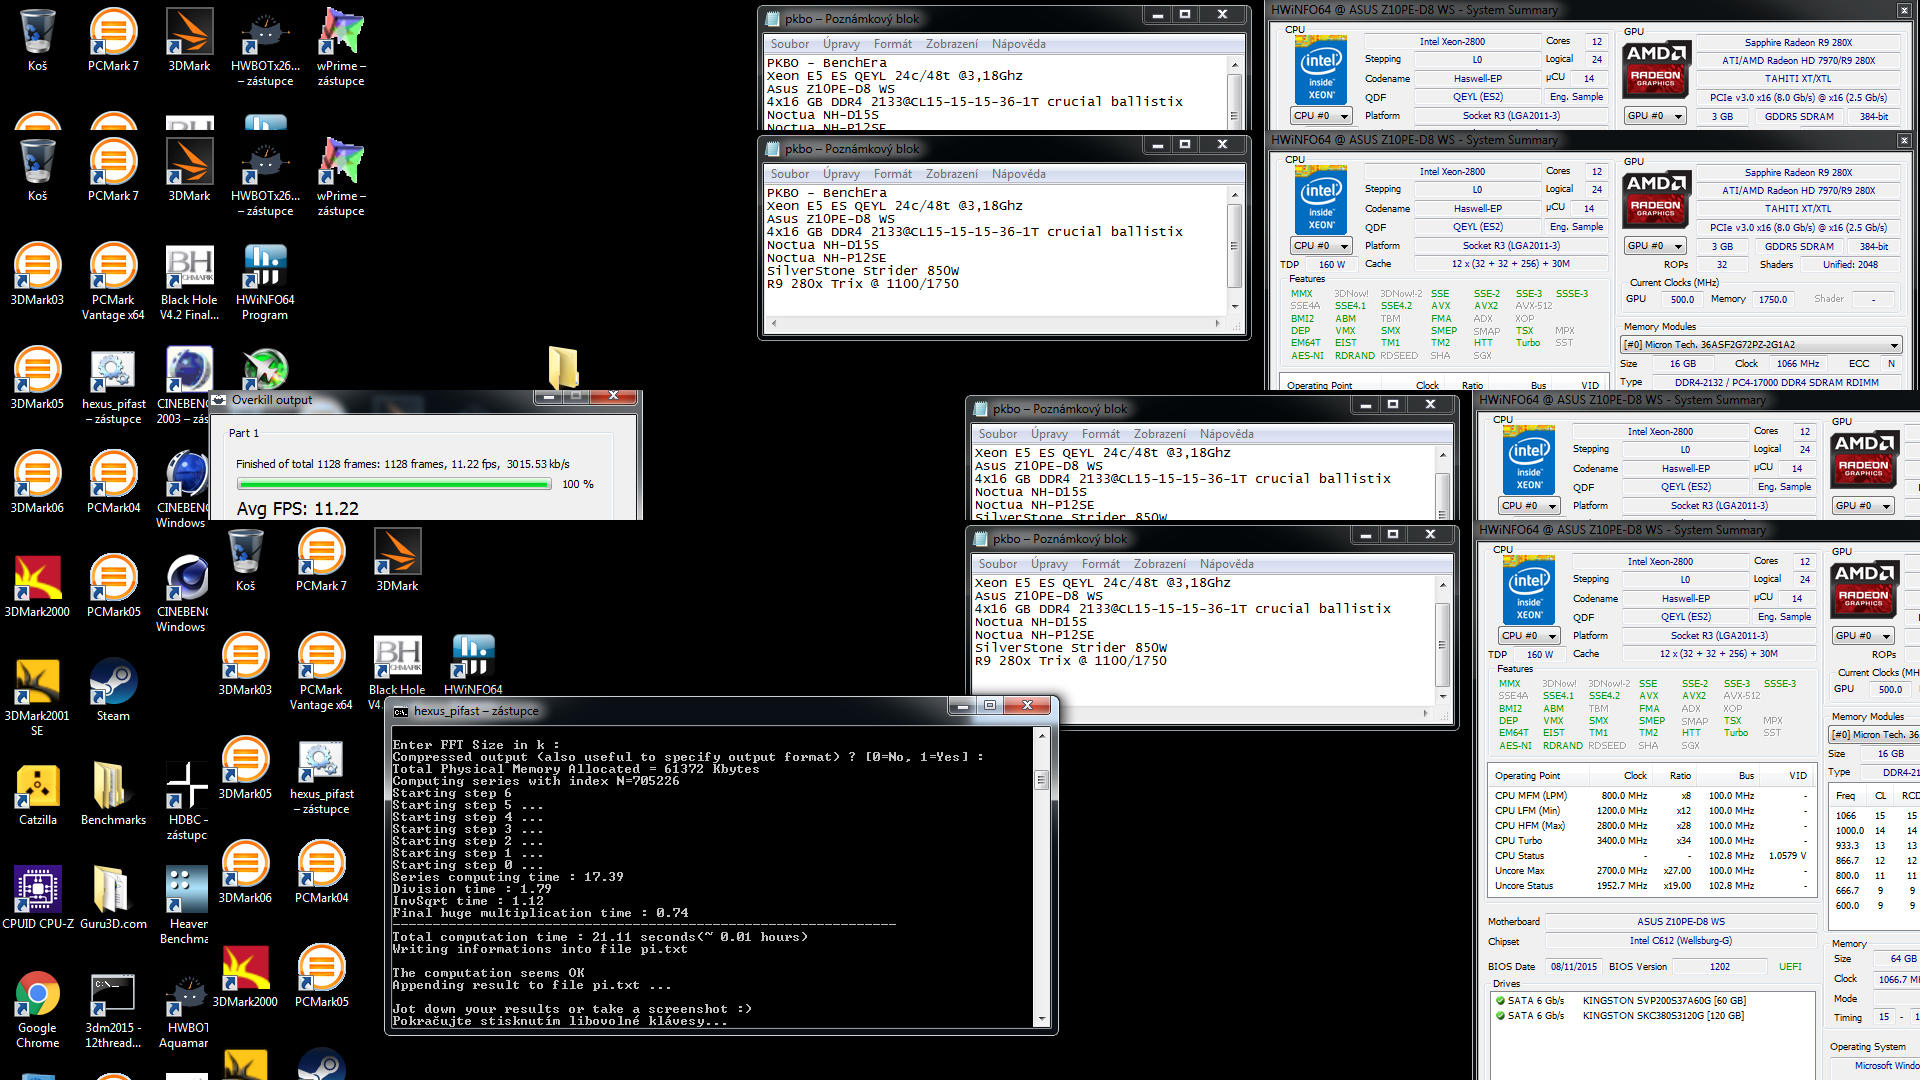The image size is (1920, 1080).
Task: Open Nápověda menu in Notepad overlapped by hexus_pifast window
Action: pyautogui.click(x=1227, y=564)
